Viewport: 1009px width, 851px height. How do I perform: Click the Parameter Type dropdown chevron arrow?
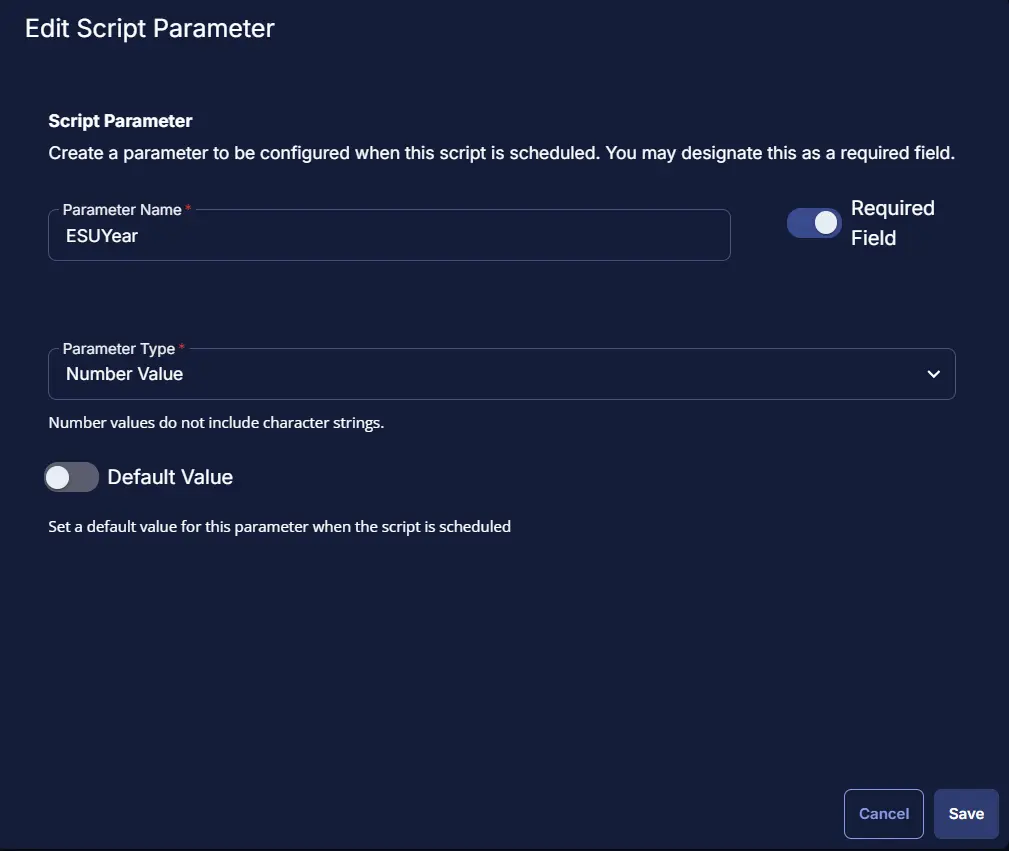(933, 374)
